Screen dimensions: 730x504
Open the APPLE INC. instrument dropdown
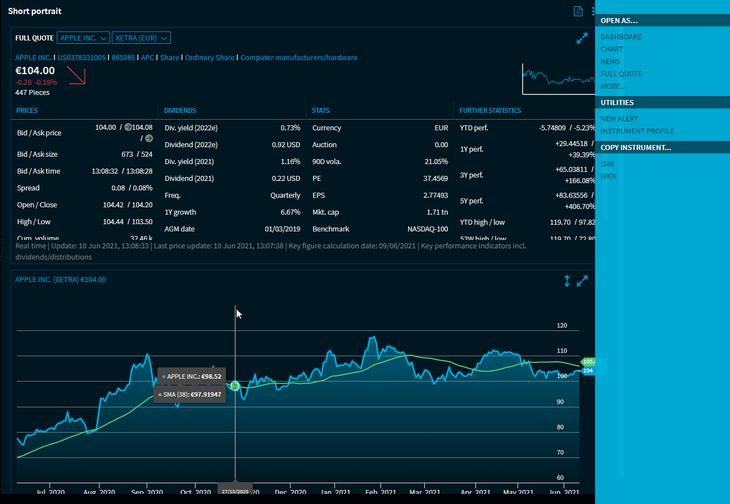tap(83, 38)
